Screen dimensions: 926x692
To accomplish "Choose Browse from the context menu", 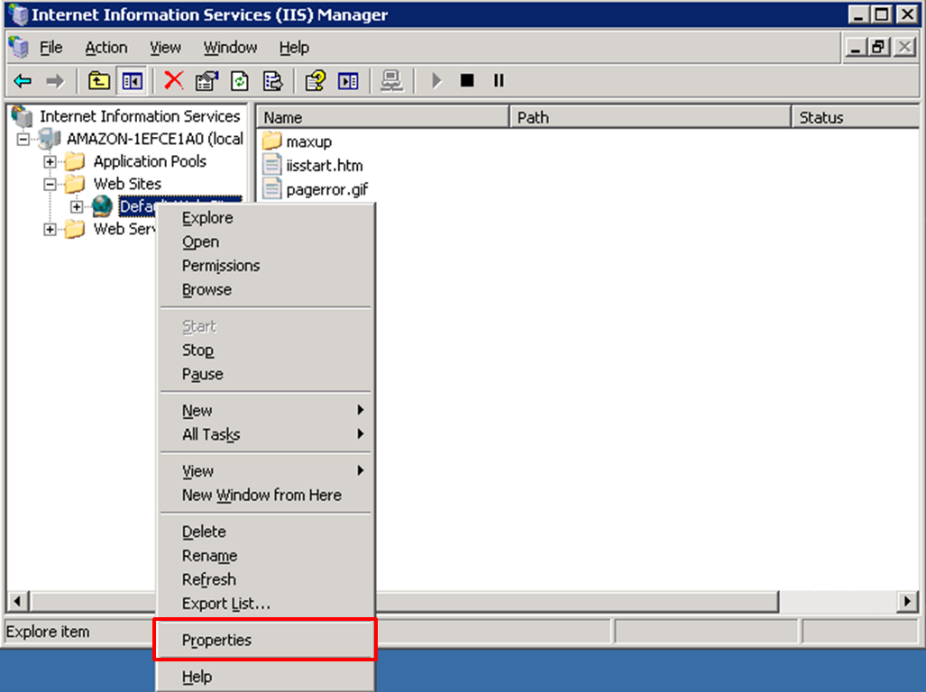I will coord(266,290).
